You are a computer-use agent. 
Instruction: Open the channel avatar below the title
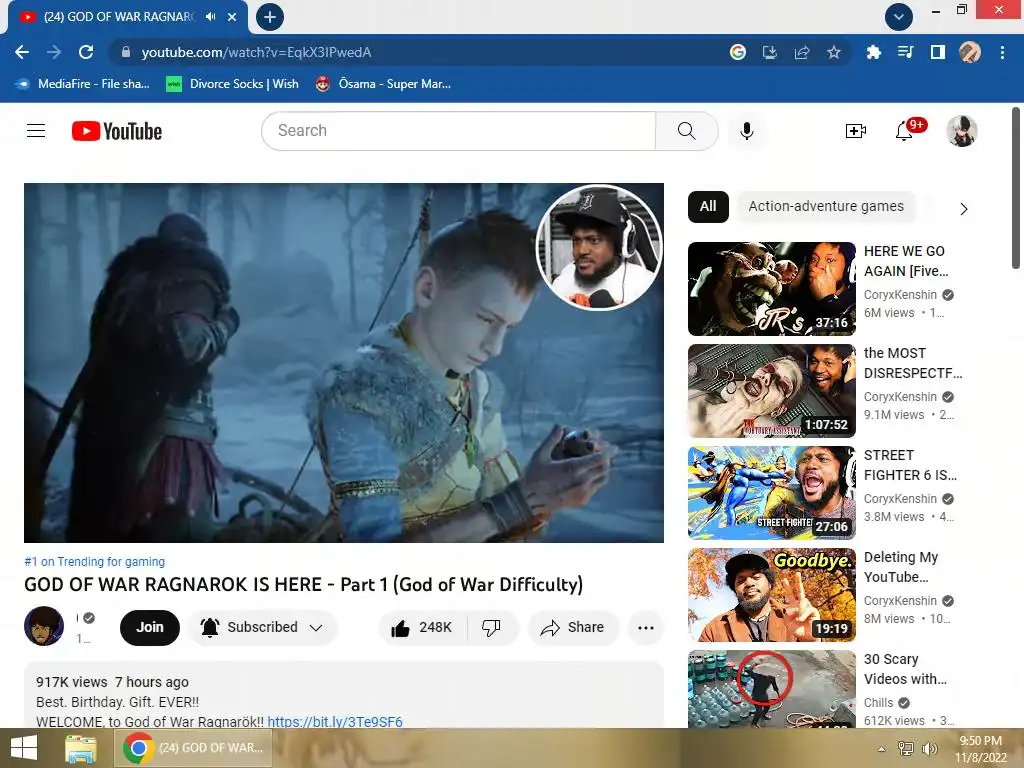coord(44,626)
